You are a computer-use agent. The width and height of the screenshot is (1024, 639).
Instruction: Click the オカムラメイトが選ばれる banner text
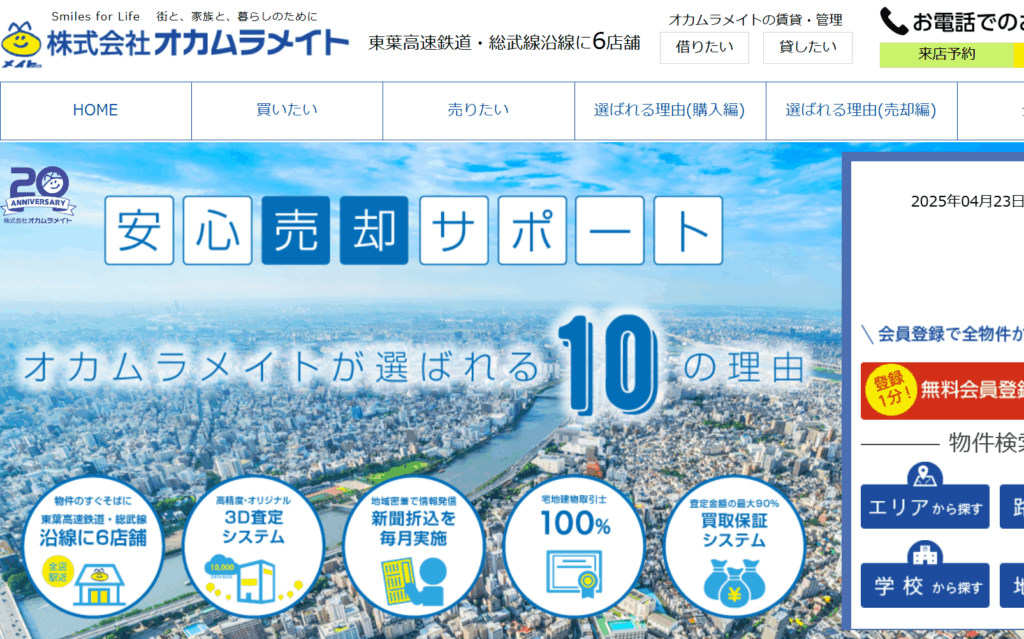281,367
